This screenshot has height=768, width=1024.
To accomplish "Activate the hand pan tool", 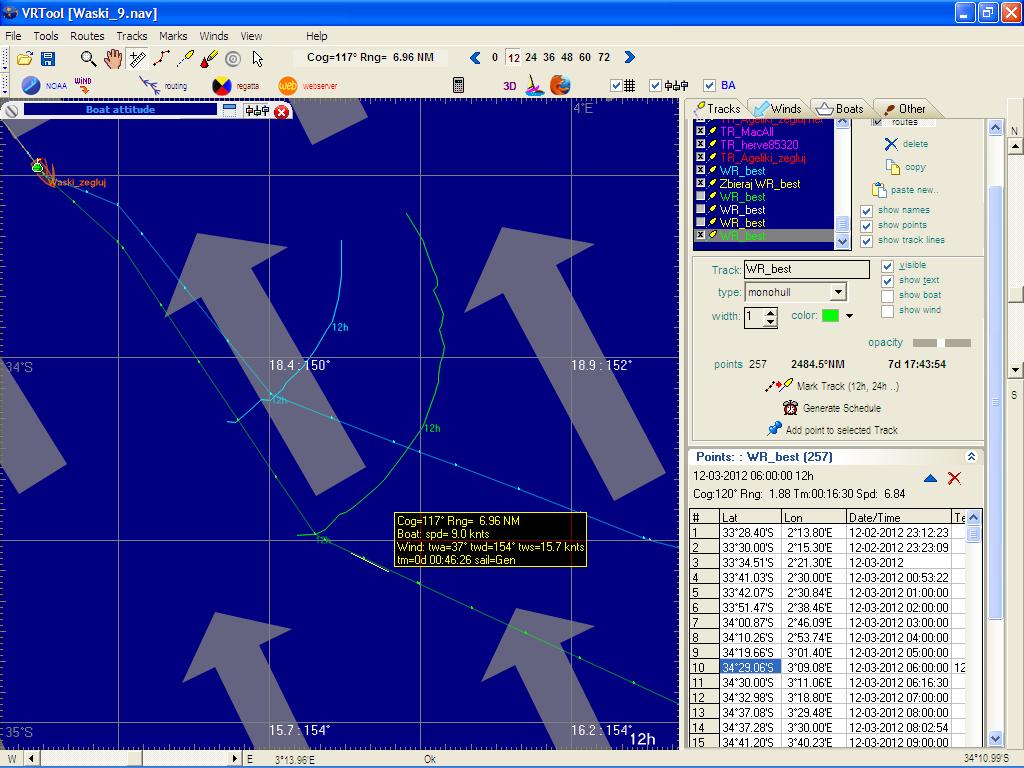I will click(x=113, y=59).
